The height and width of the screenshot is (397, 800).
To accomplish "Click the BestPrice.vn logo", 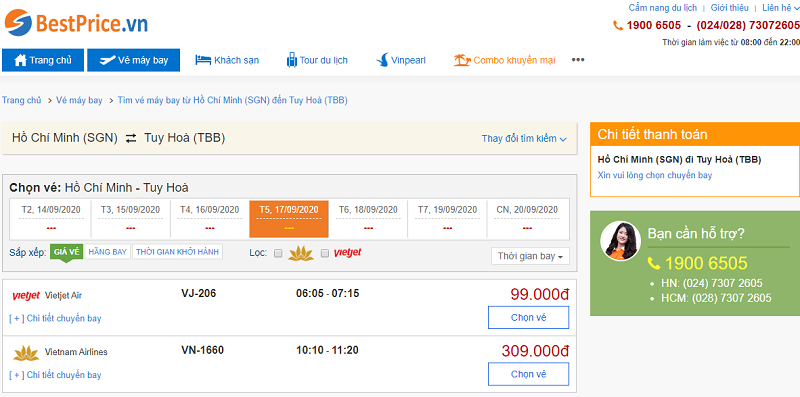I will 76,23.
